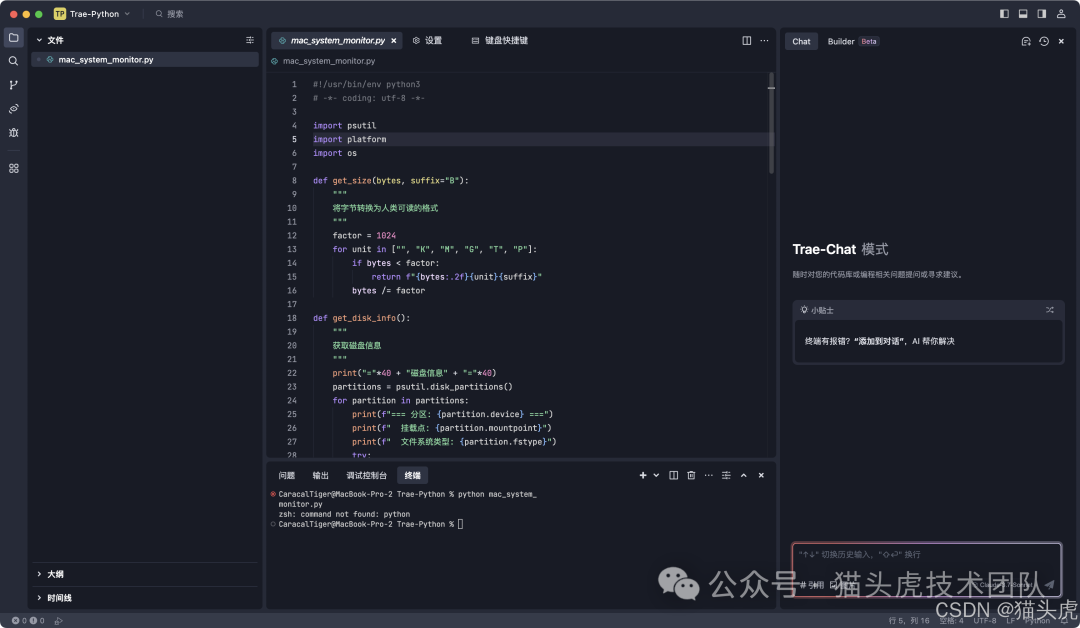
Task: Click the UTF-8 encoding in status bar
Action: [985, 621]
